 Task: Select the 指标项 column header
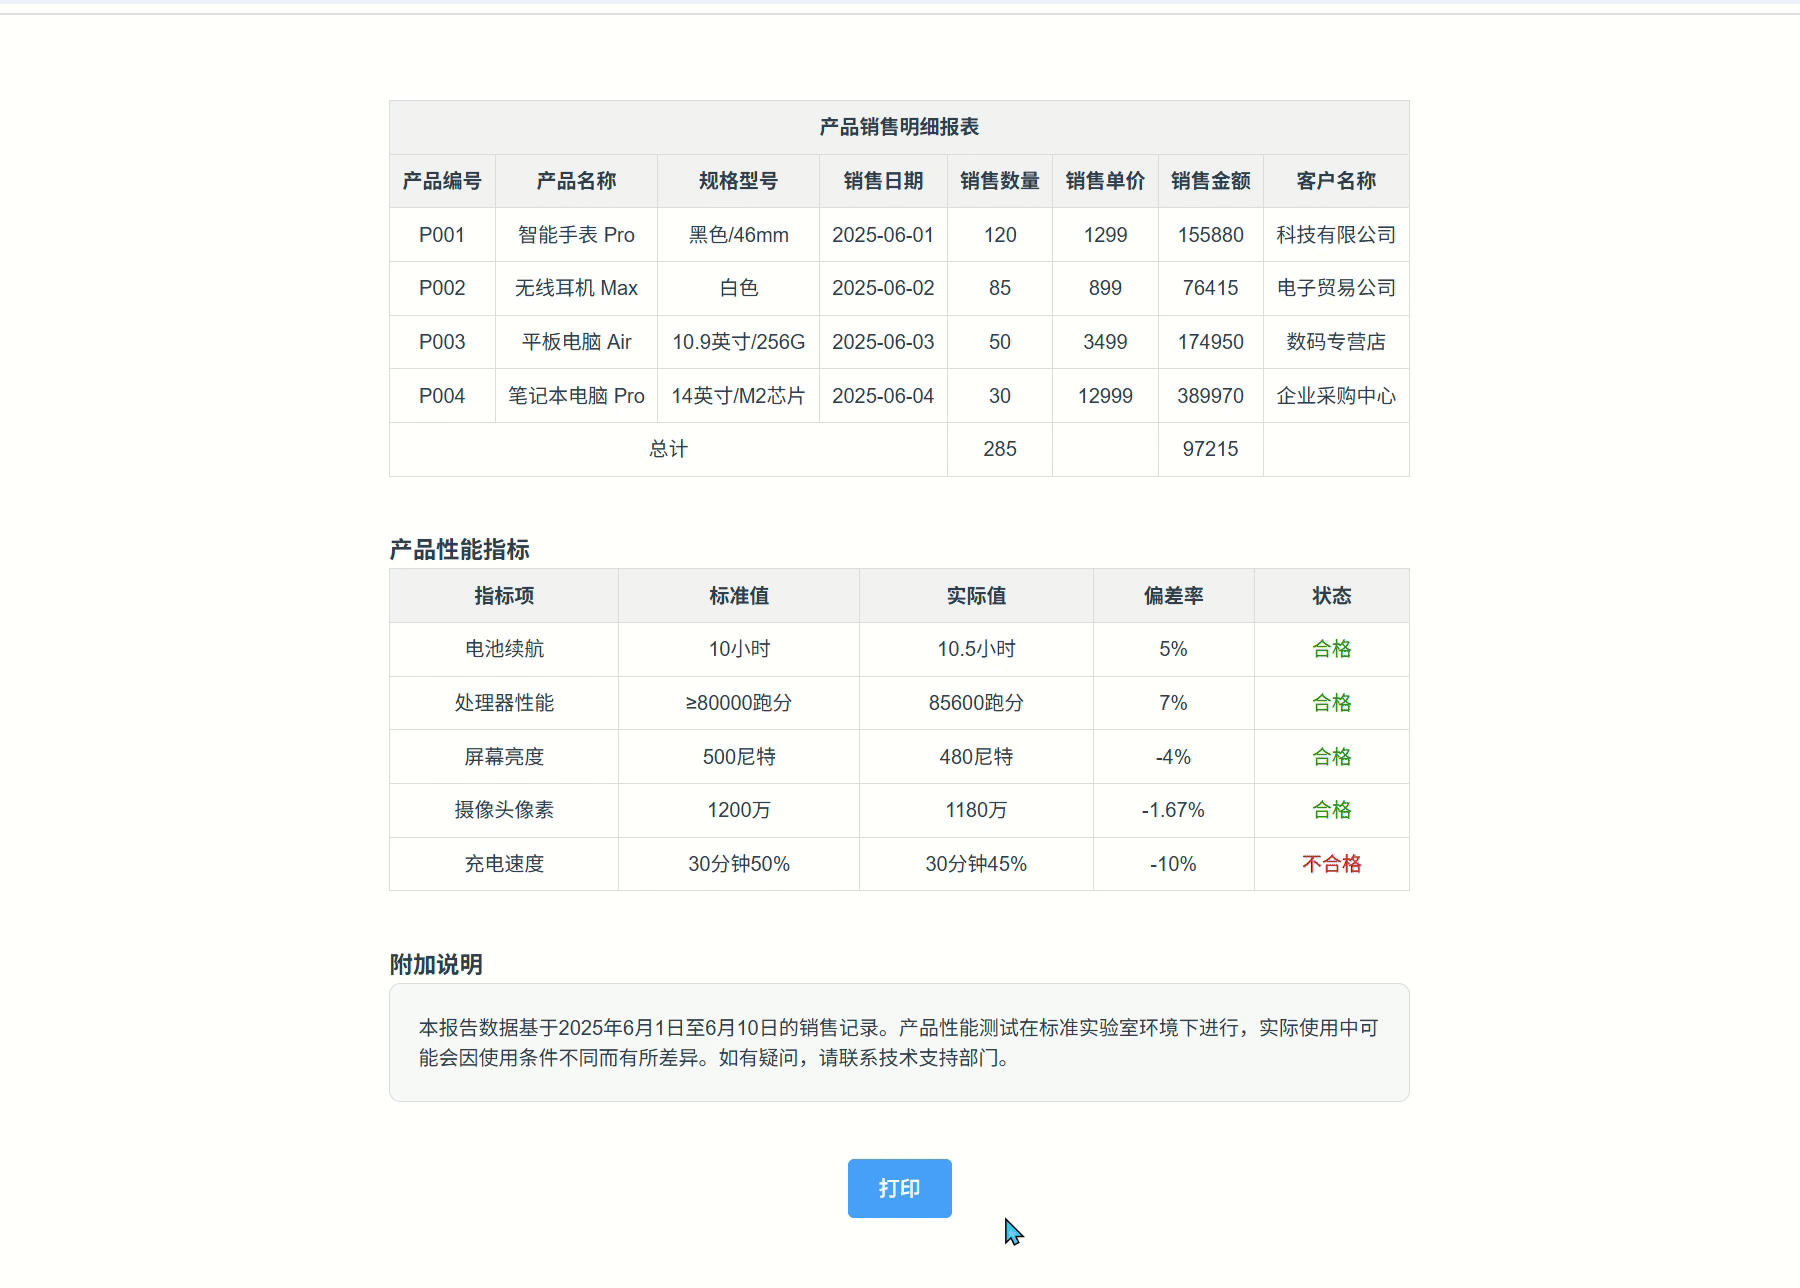[503, 595]
